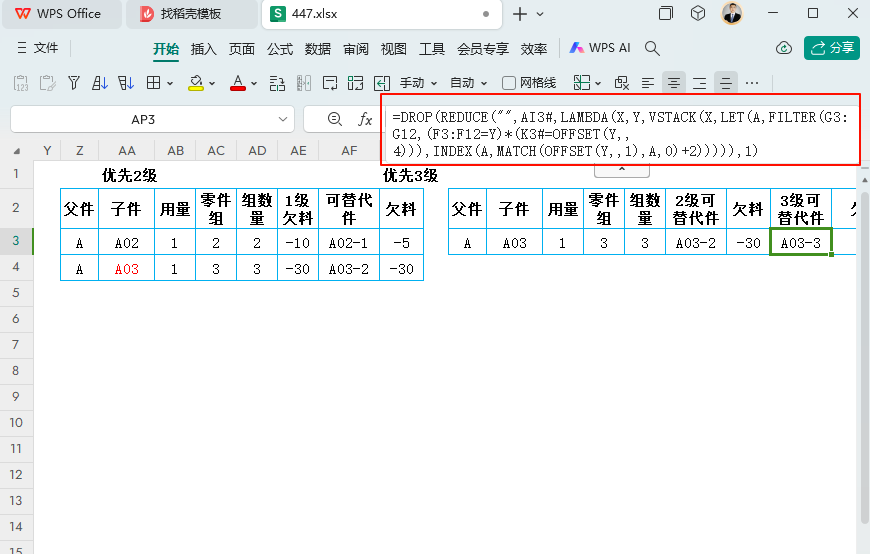
Task: Switch to the 审阅 tab
Action: click(356, 49)
